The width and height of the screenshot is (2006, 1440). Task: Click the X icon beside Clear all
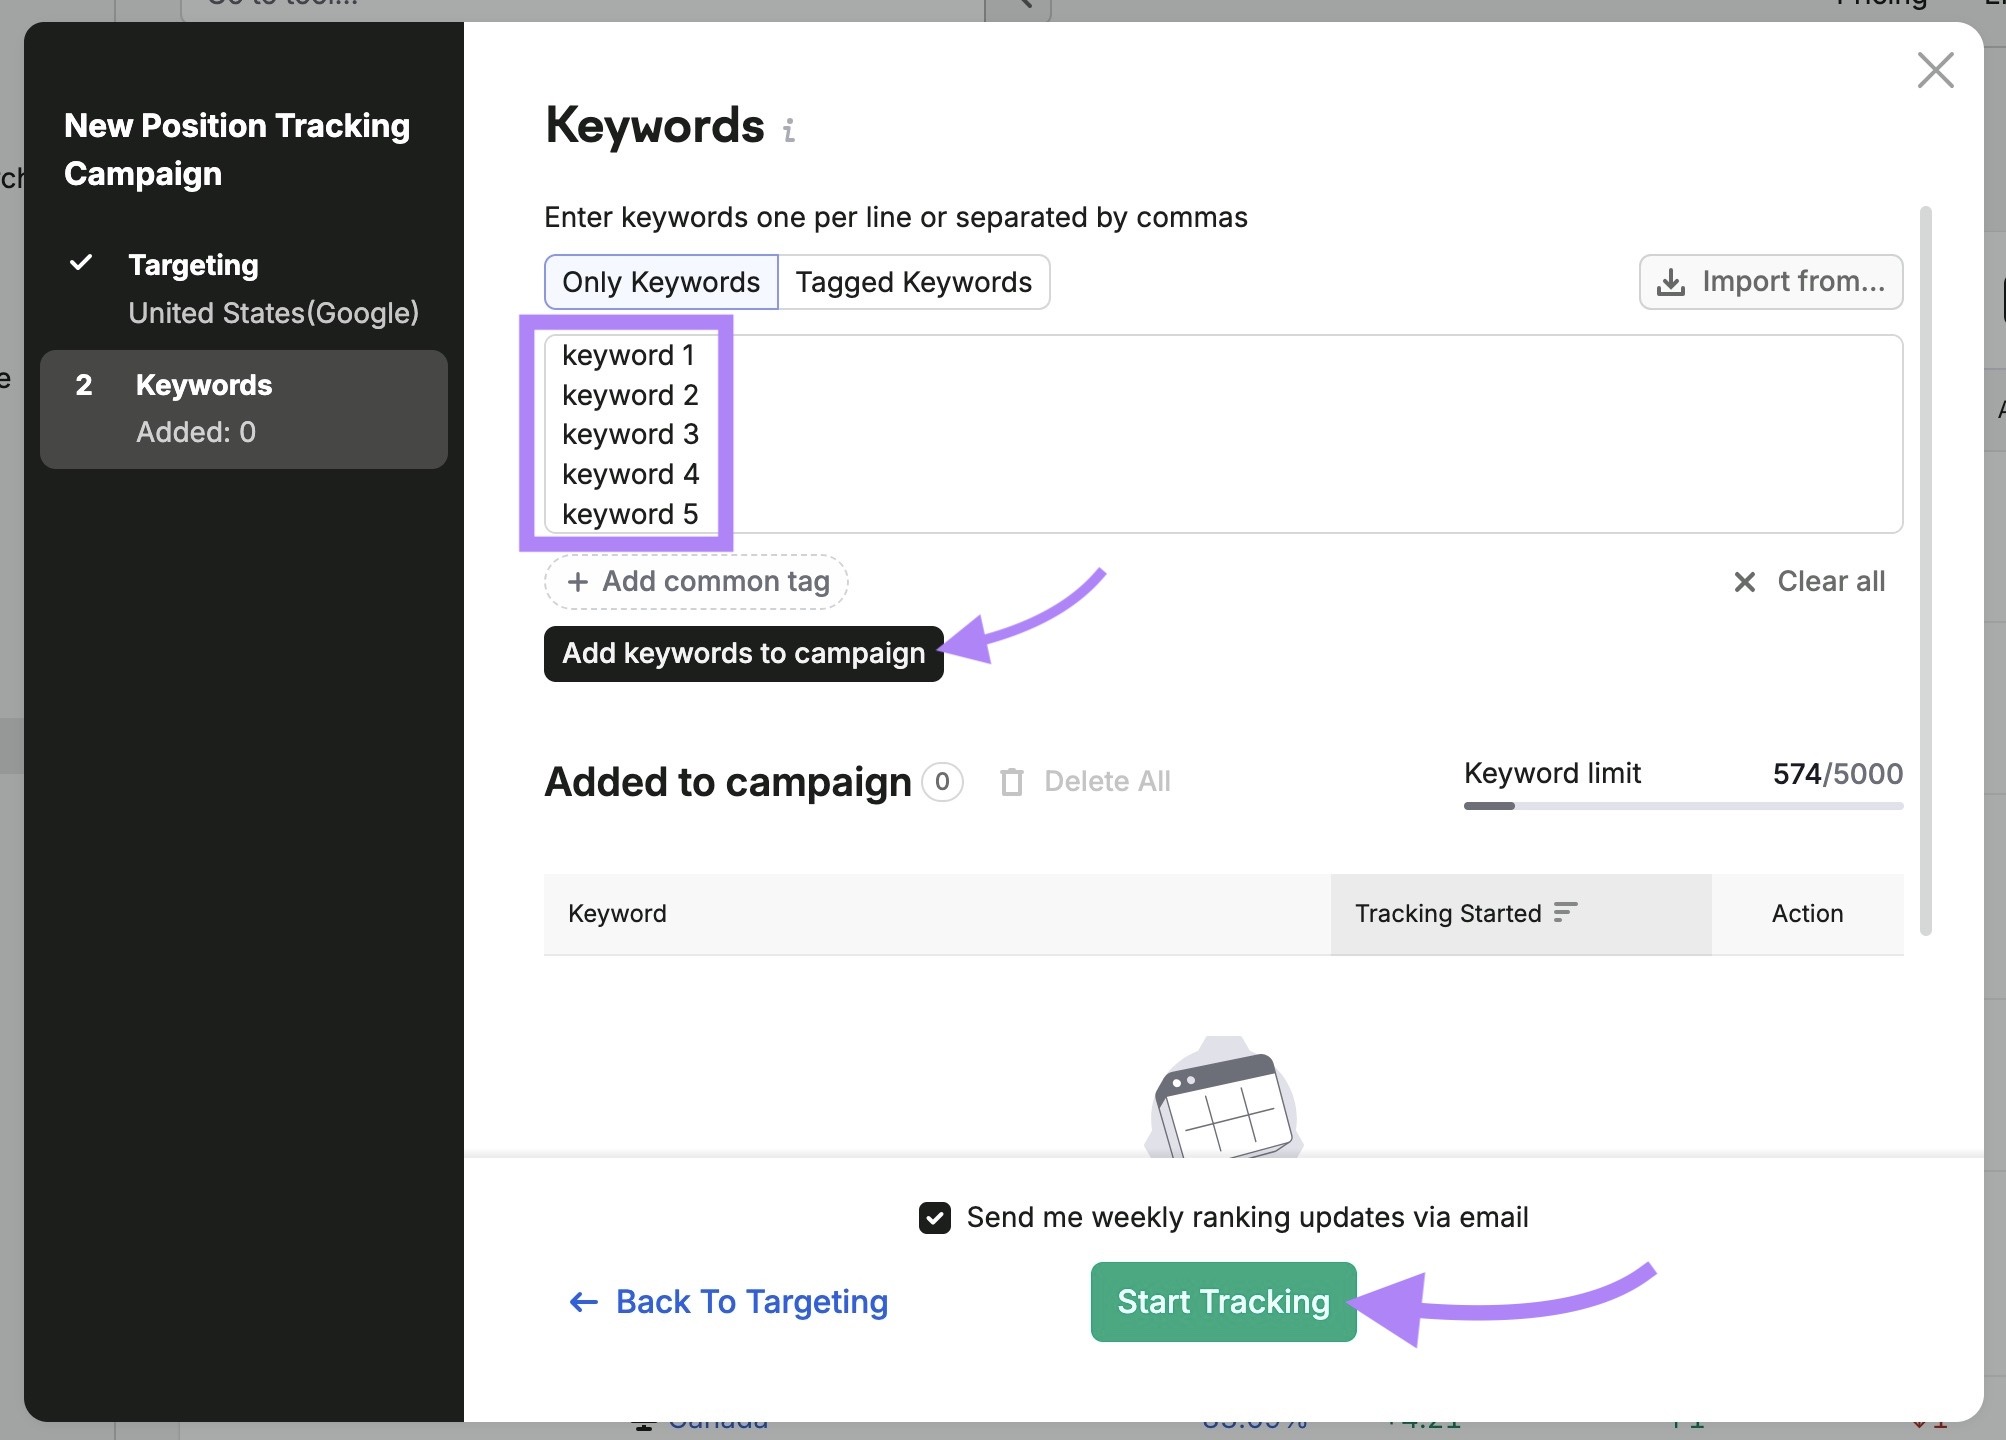tap(1744, 582)
